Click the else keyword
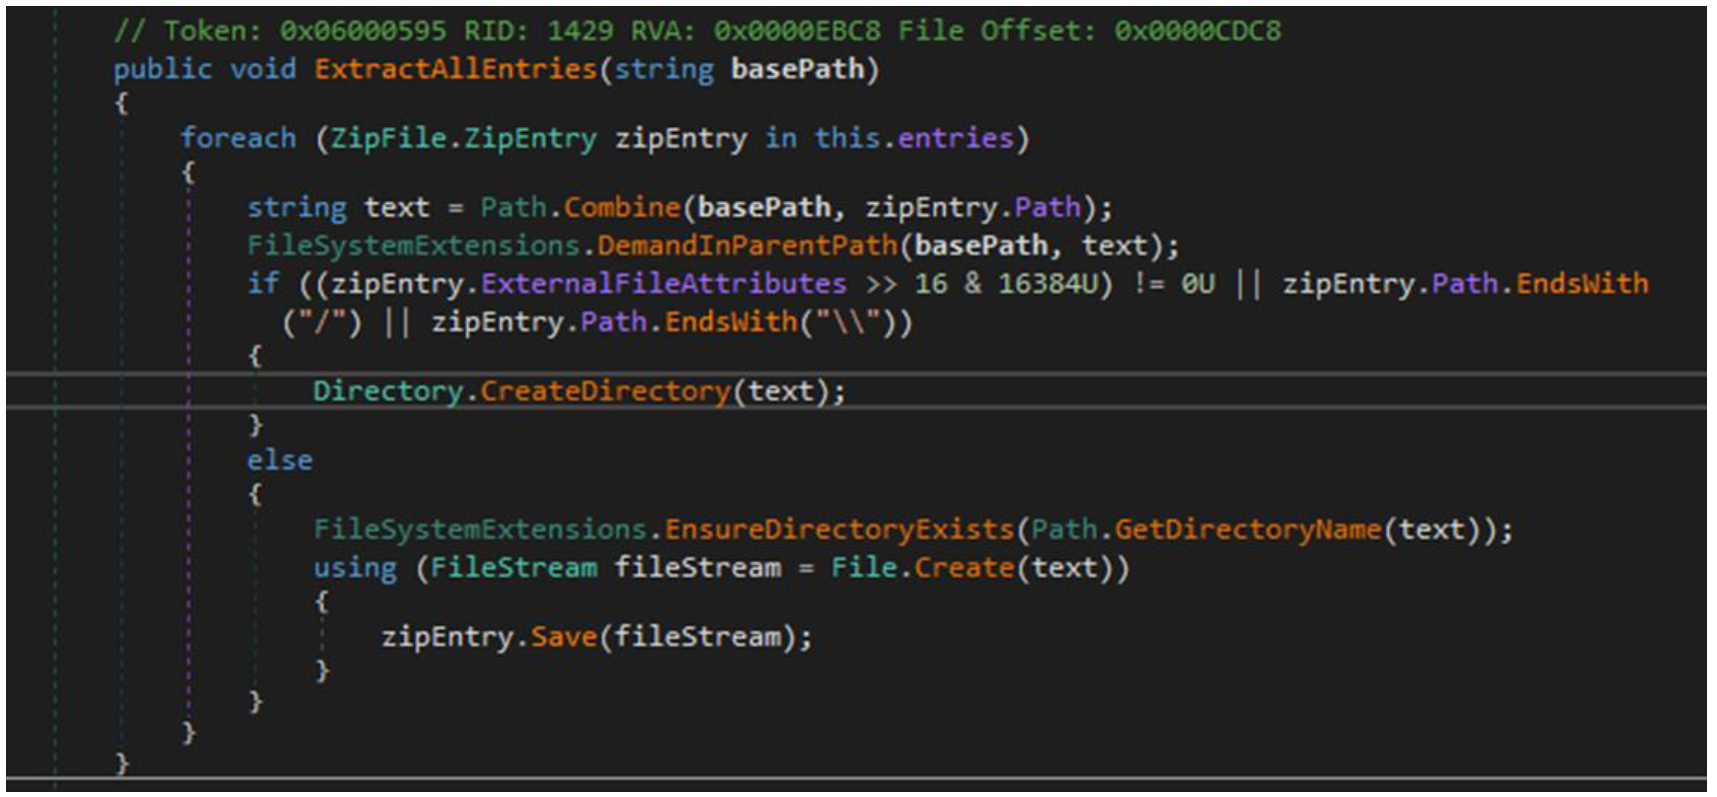1717x797 pixels. 280,460
